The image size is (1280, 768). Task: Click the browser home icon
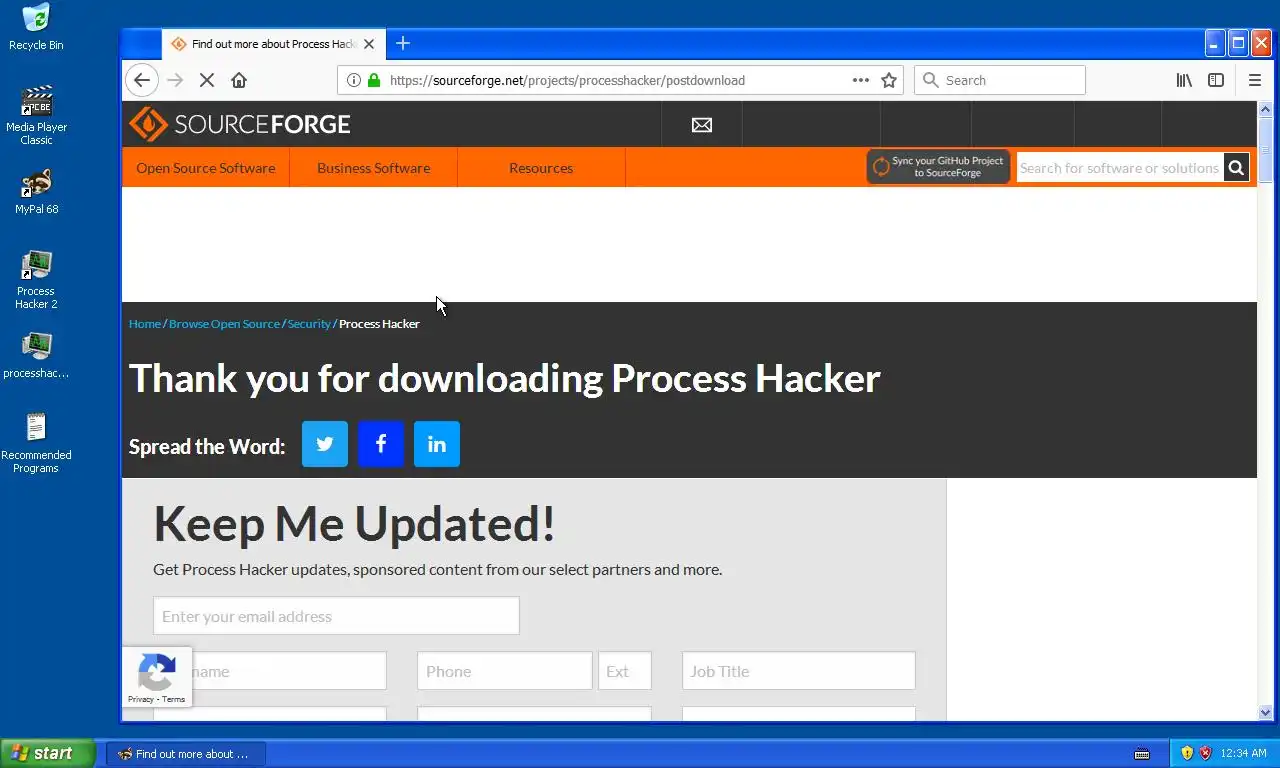pos(239,80)
